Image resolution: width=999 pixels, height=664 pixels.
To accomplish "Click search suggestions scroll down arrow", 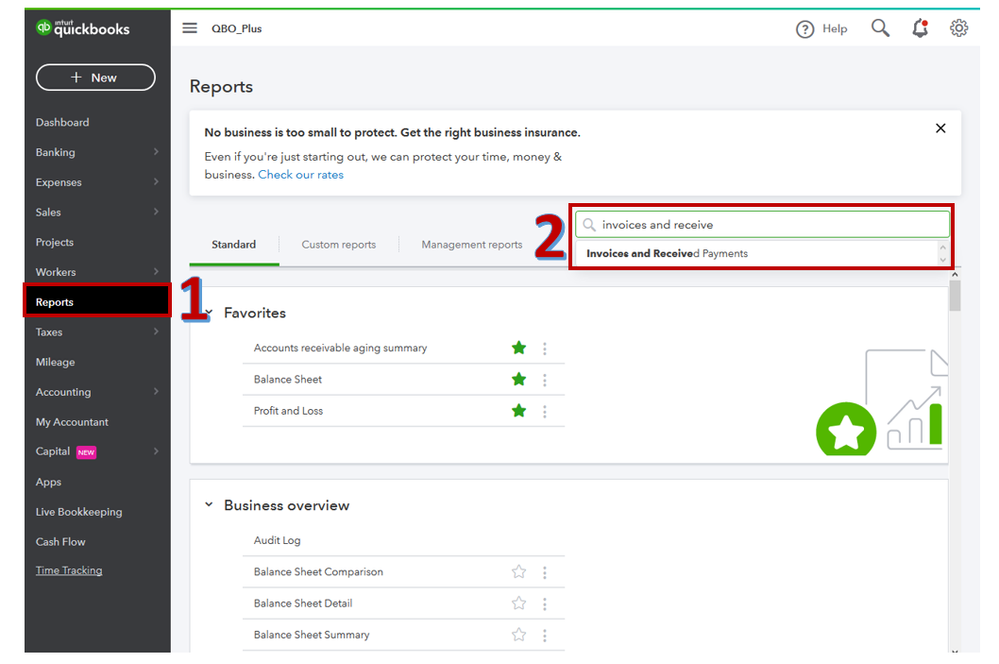I will tap(943, 259).
